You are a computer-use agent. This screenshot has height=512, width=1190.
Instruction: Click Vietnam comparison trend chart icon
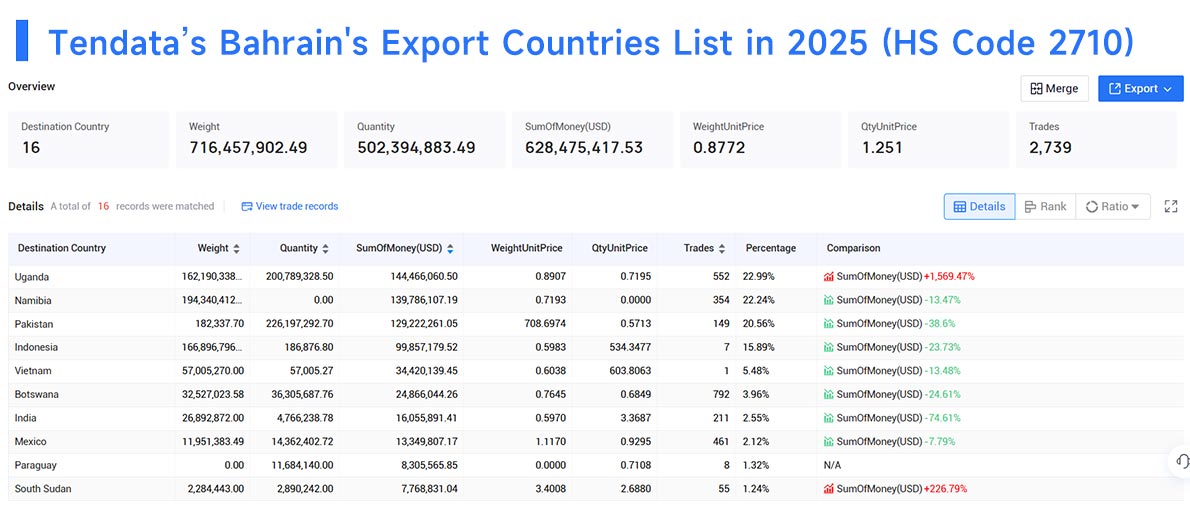pos(829,371)
